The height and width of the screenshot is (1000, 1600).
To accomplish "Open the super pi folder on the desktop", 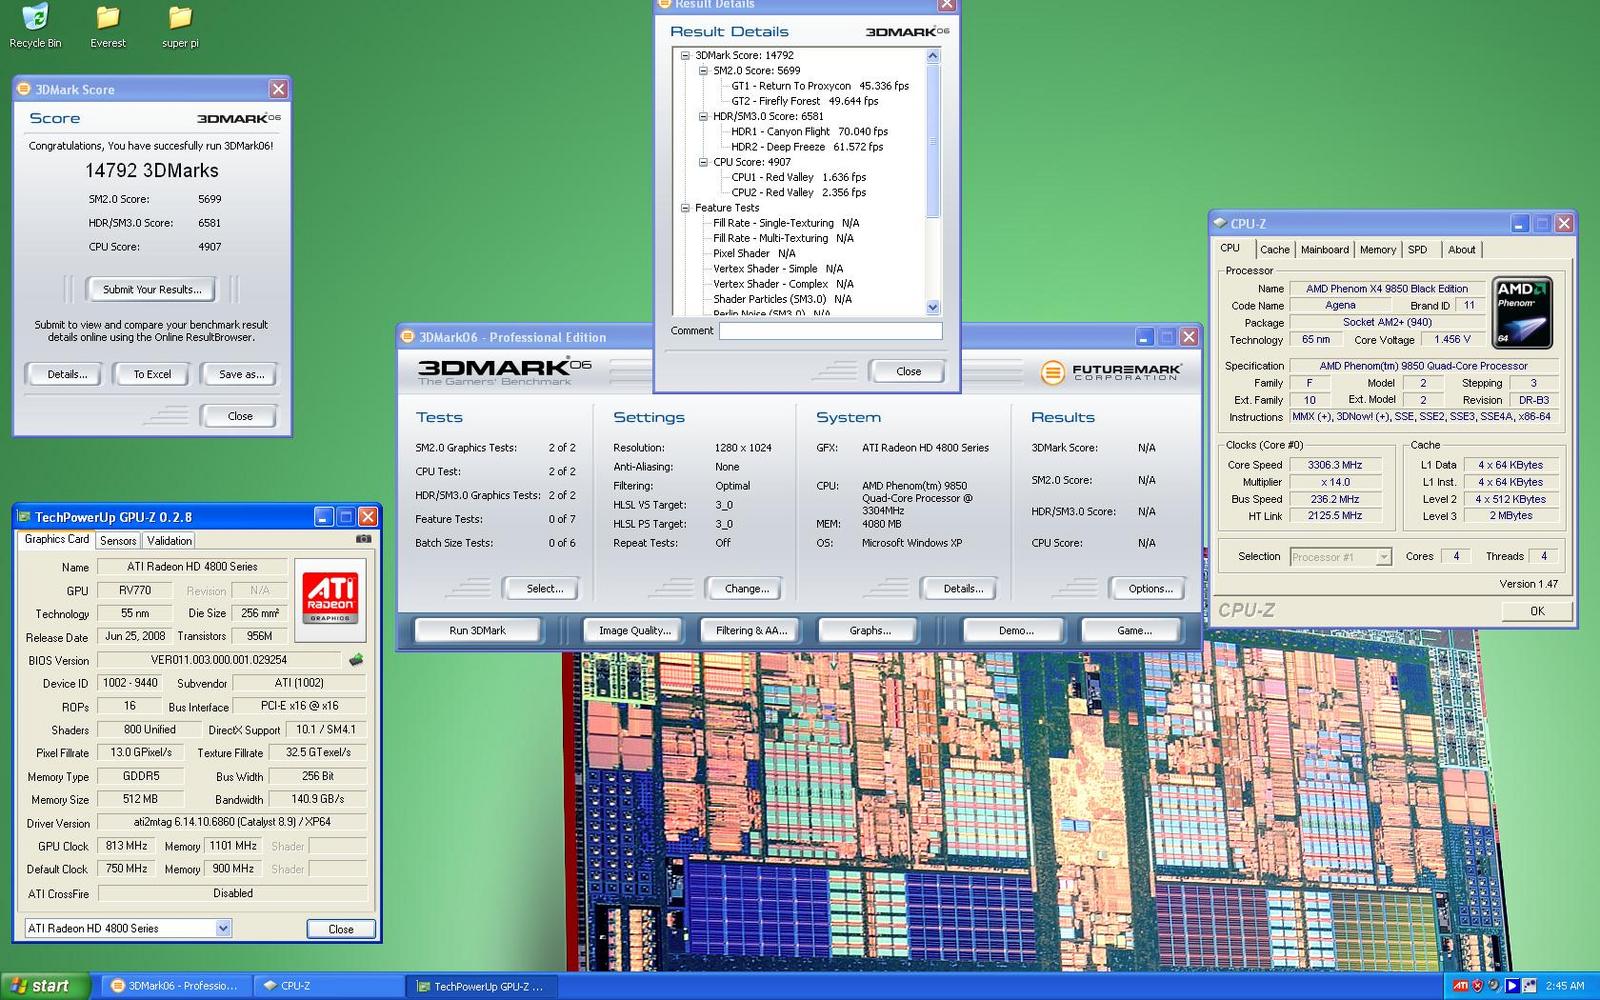I will click(x=180, y=26).
